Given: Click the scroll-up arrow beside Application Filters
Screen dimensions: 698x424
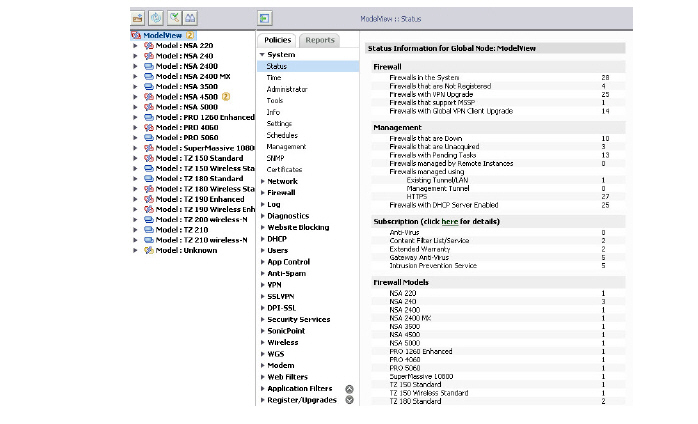Looking at the screenshot, I should [349, 389].
